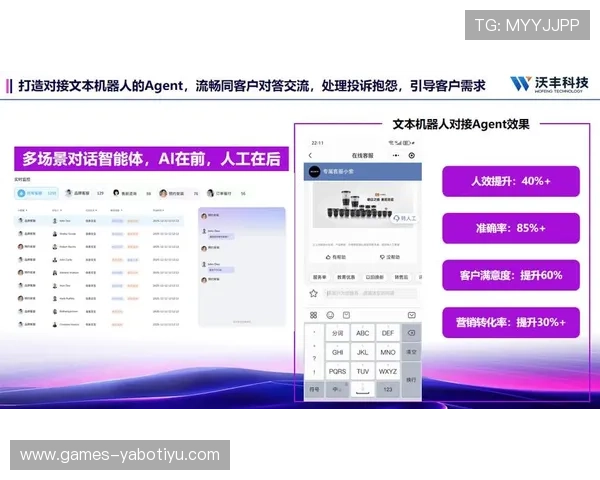Tap the DEF key on keyboard
600x480 pixels.
coord(388,333)
